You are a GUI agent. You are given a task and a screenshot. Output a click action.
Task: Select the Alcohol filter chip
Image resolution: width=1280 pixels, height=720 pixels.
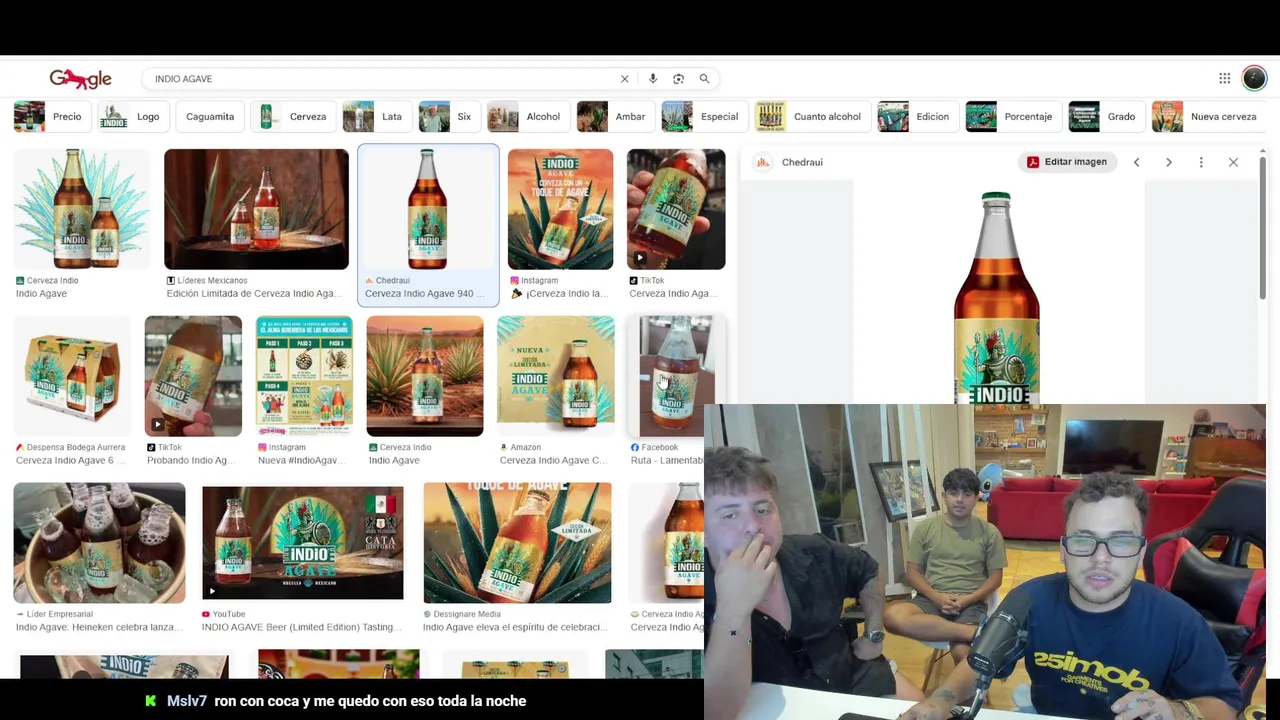(528, 117)
